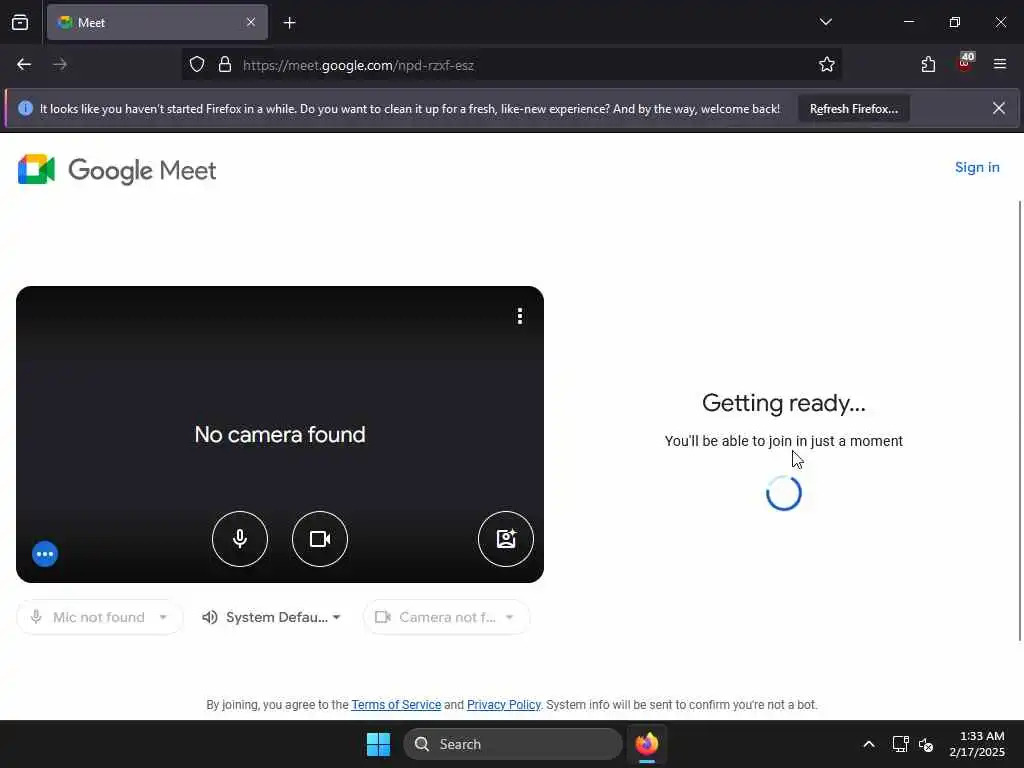Click the Firefox taskbar icon
This screenshot has height=768, width=1024.
tap(647, 744)
